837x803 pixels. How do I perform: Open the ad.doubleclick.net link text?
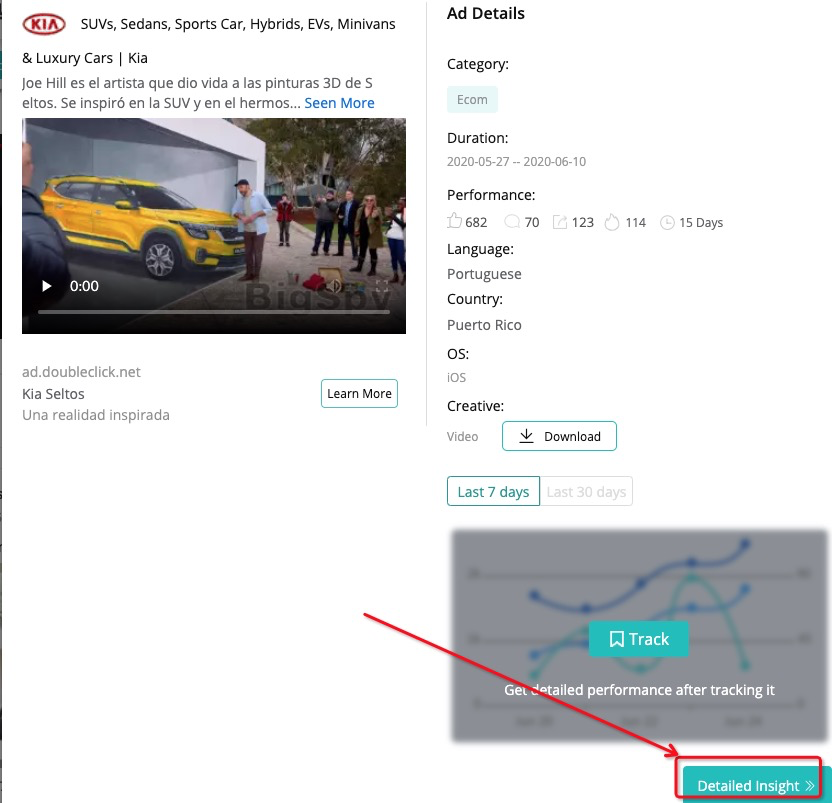pos(81,372)
